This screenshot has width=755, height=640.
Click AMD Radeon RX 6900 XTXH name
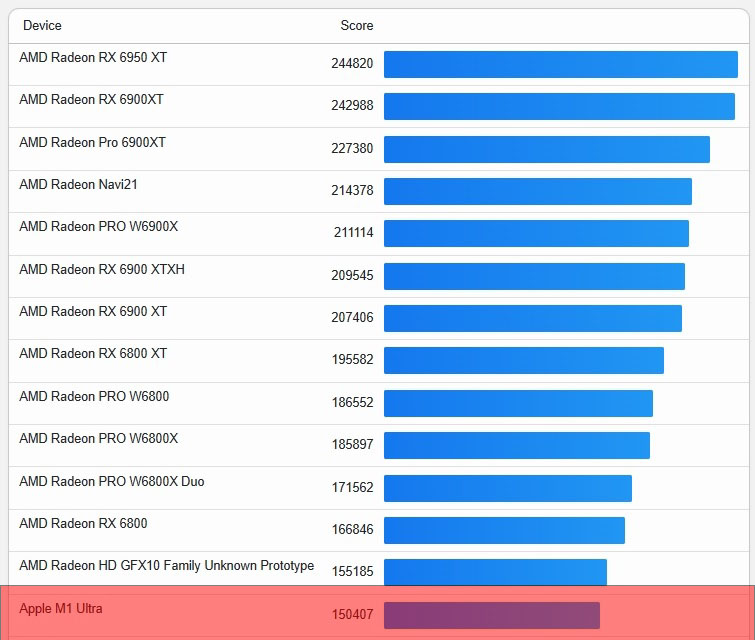tap(102, 269)
